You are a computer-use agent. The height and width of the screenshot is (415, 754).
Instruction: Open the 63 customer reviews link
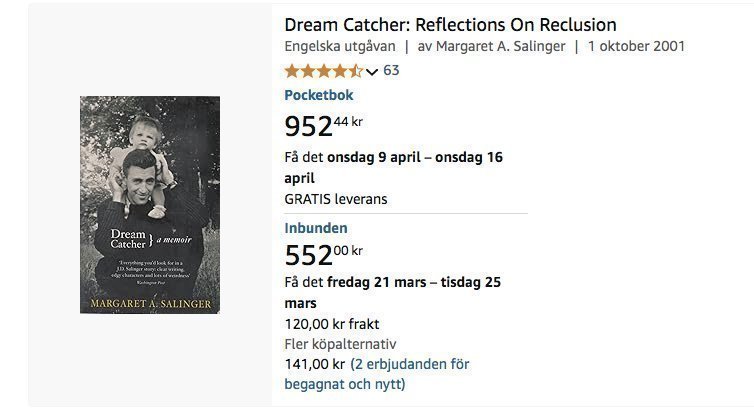(391, 71)
